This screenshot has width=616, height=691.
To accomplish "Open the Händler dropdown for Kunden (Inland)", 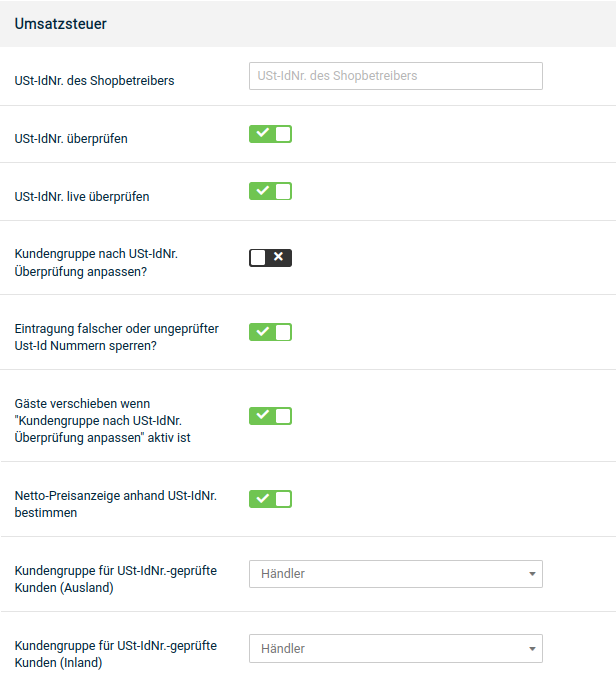I will coord(395,648).
